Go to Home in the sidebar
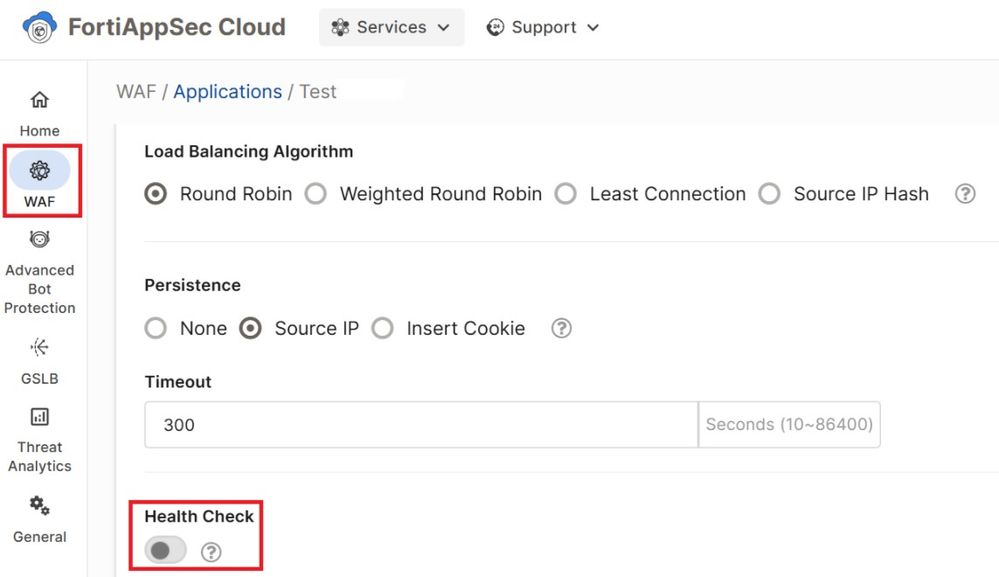The height and width of the screenshot is (577, 999). point(40,100)
